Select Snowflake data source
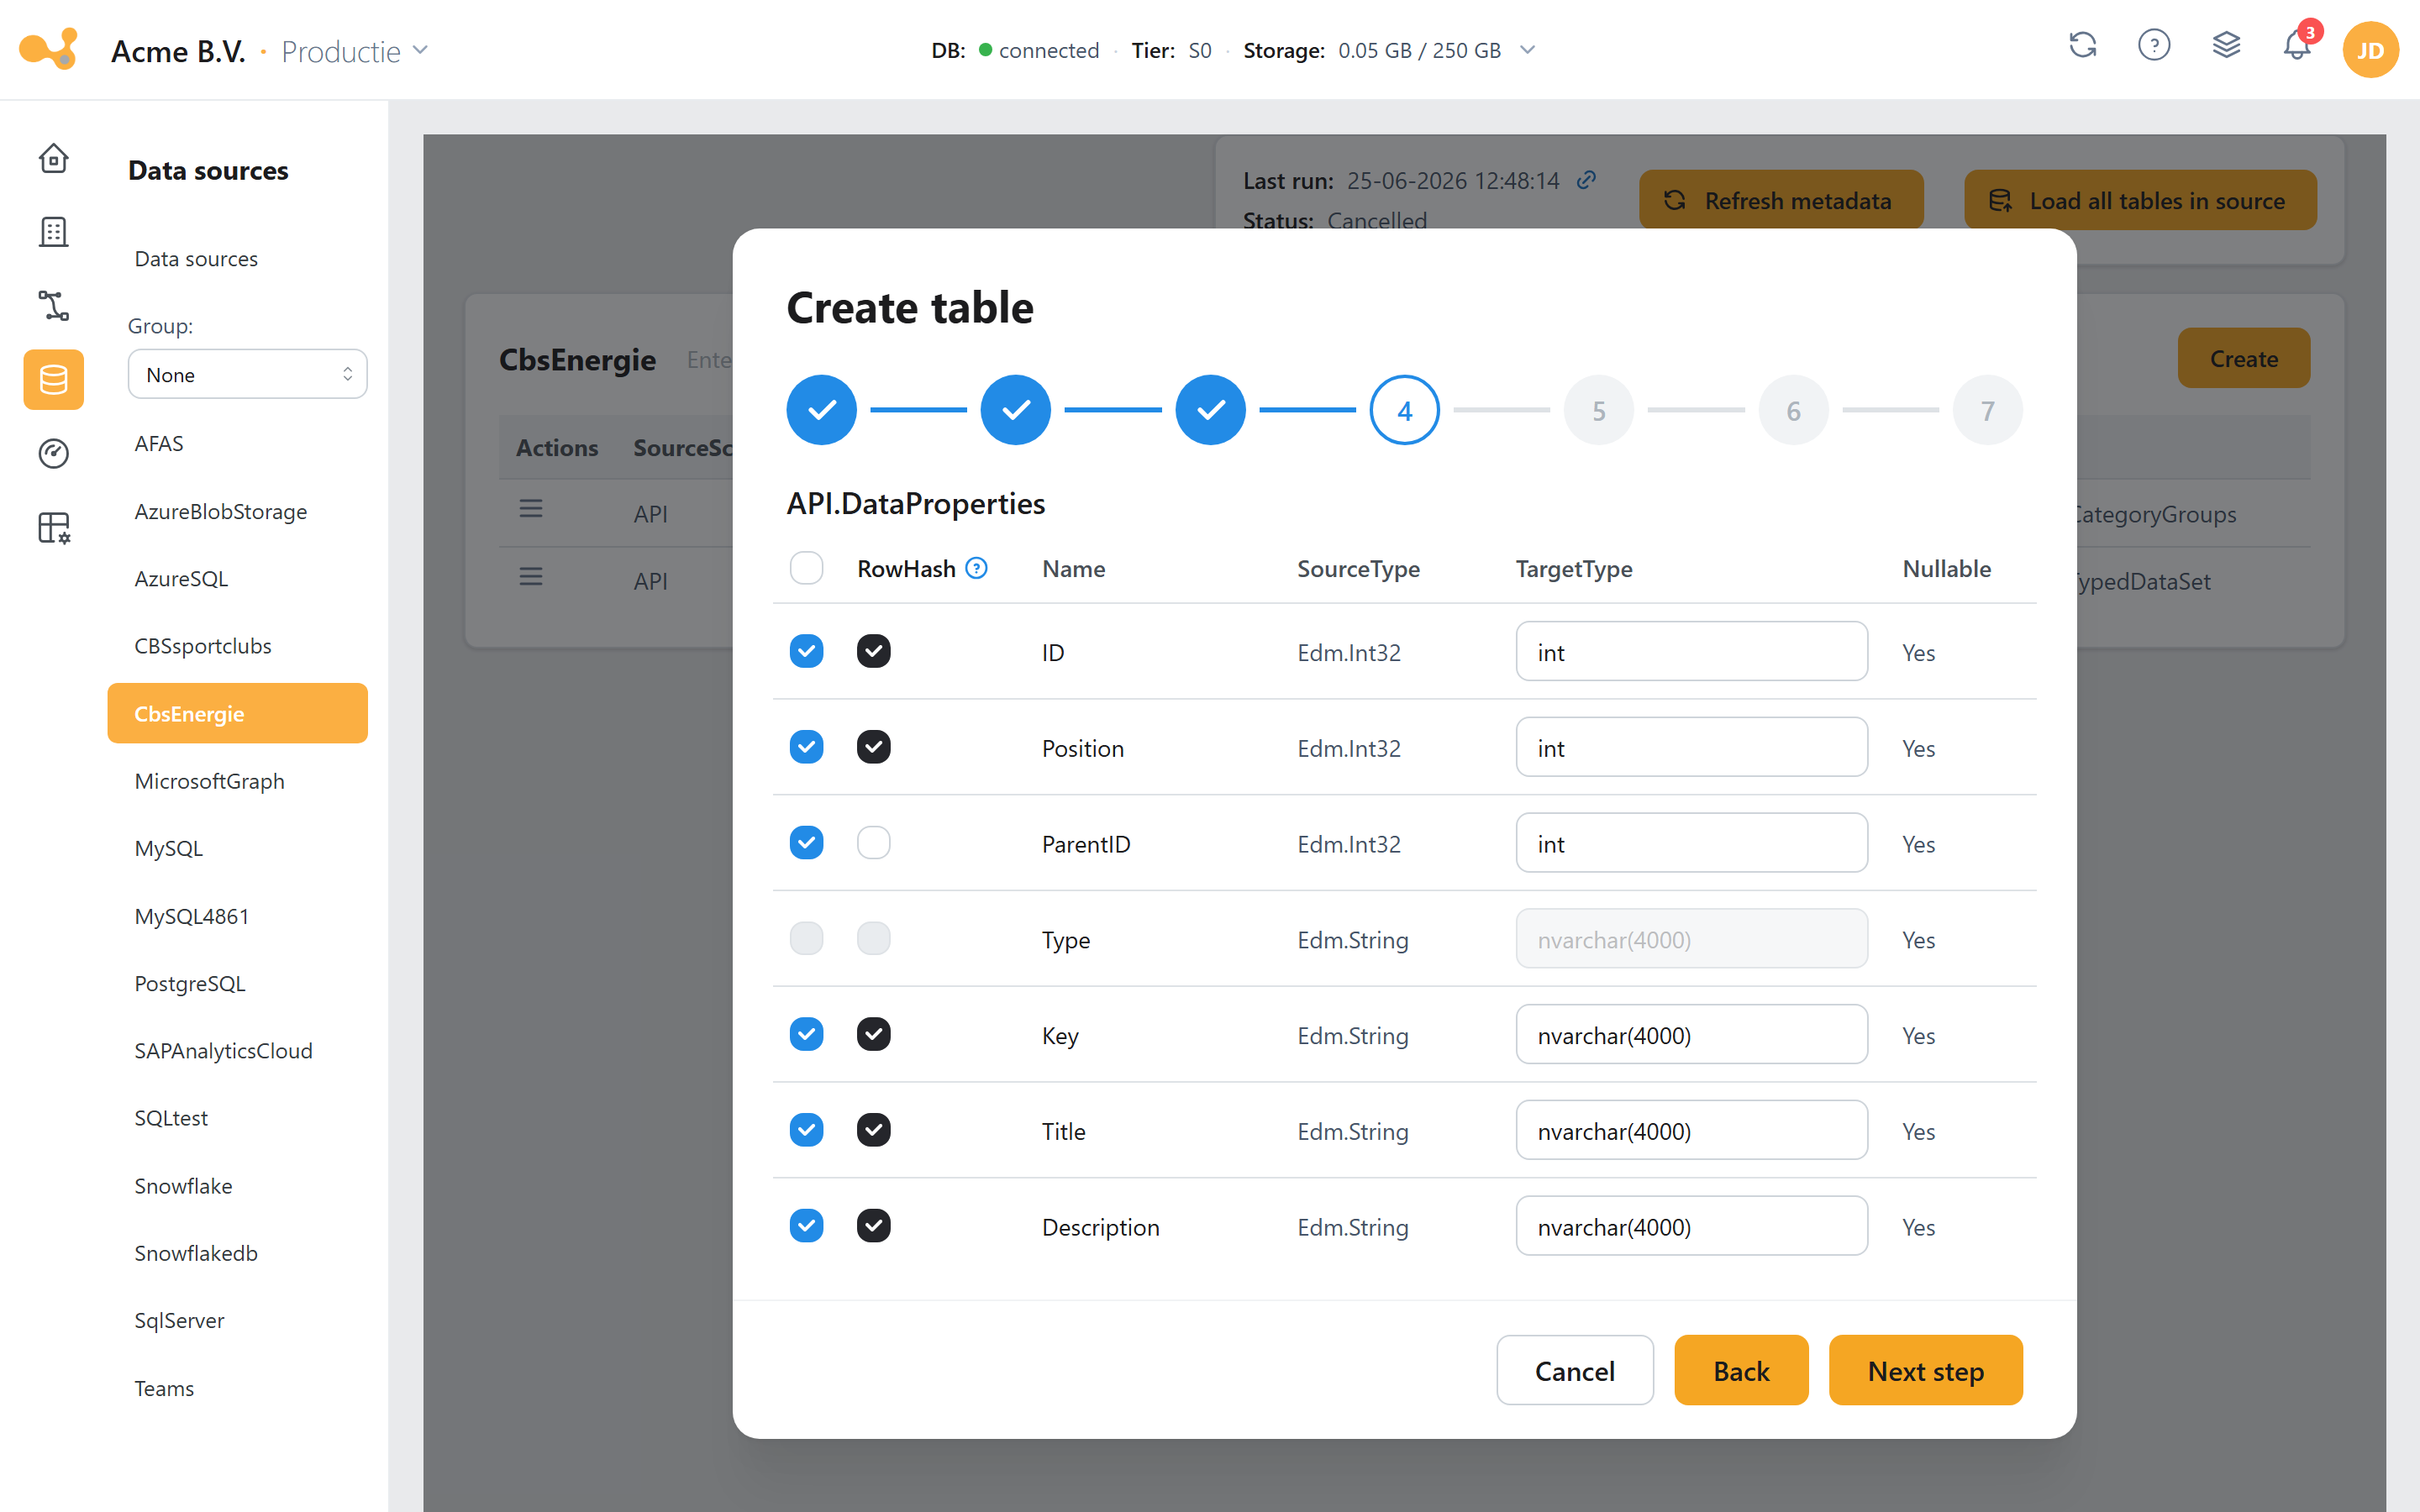 (183, 1186)
